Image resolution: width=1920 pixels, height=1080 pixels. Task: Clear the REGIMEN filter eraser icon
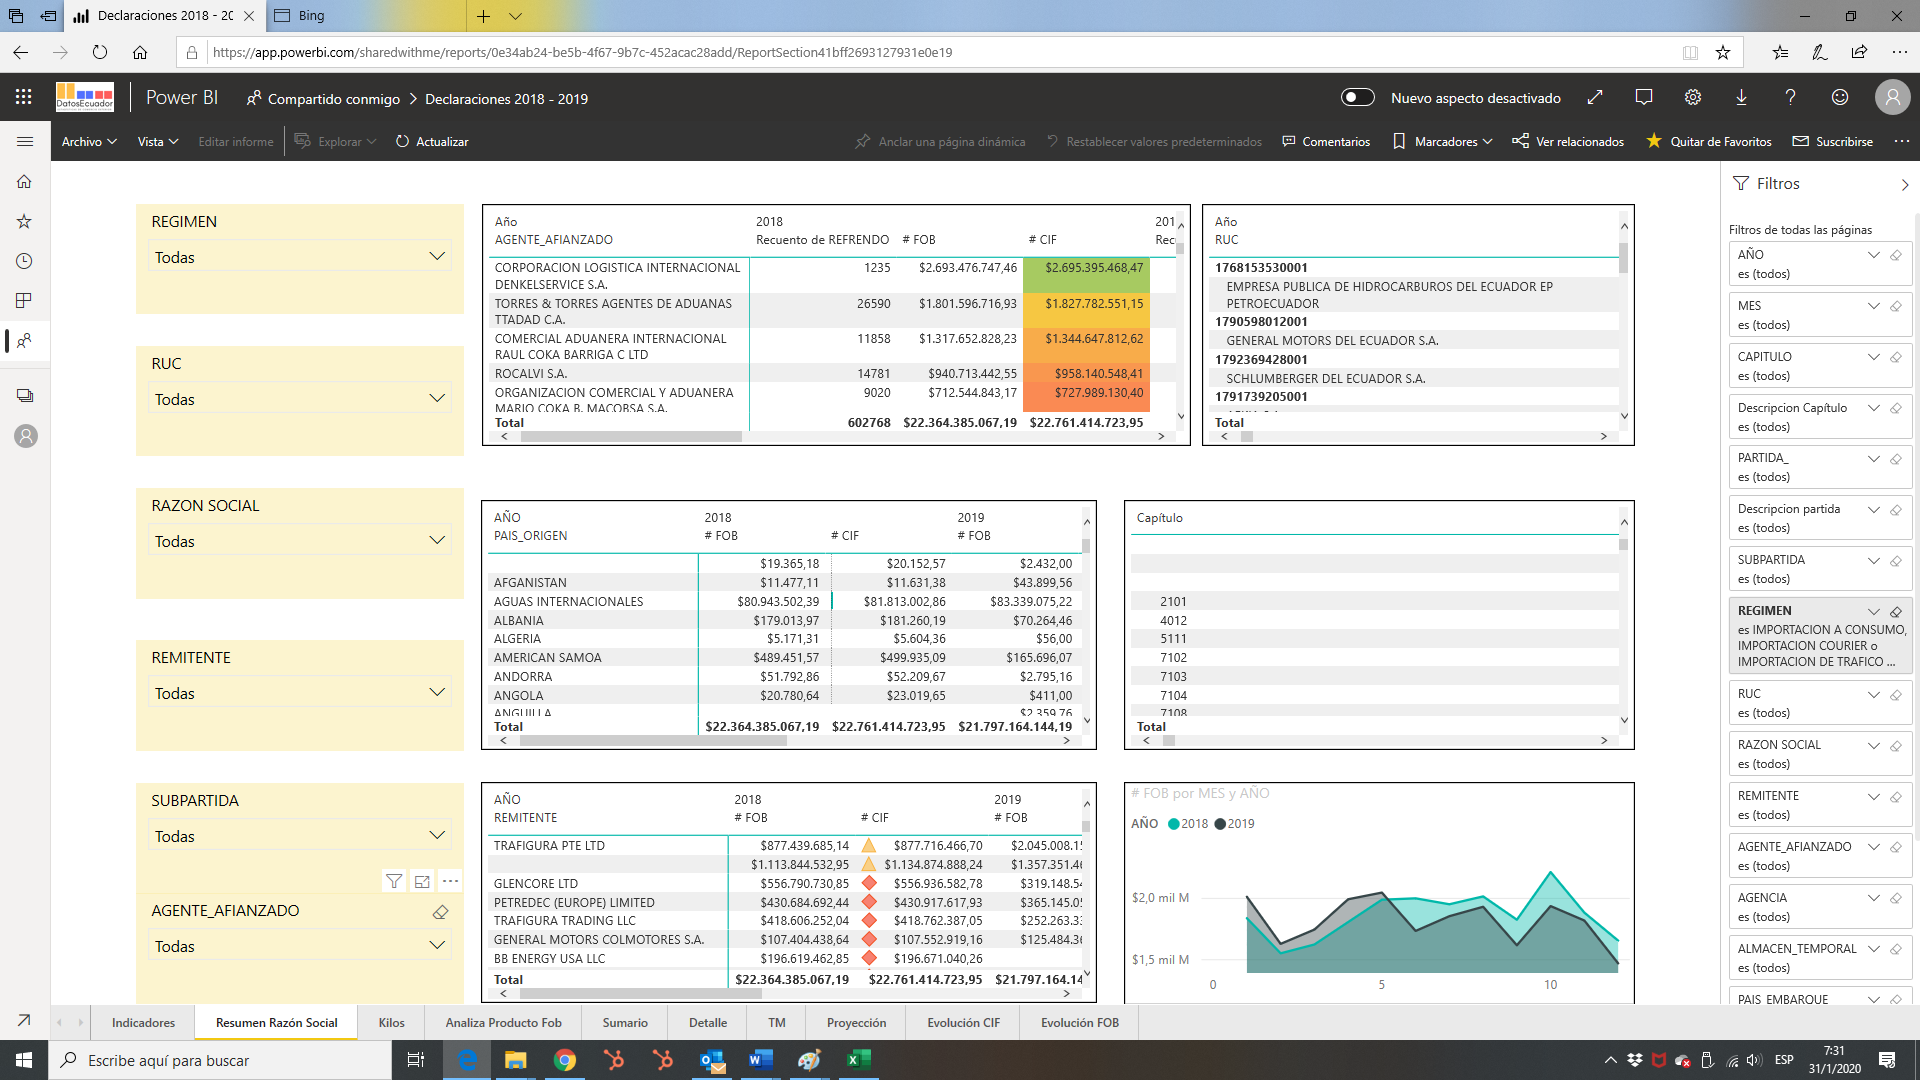pyautogui.click(x=1896, y=612)
